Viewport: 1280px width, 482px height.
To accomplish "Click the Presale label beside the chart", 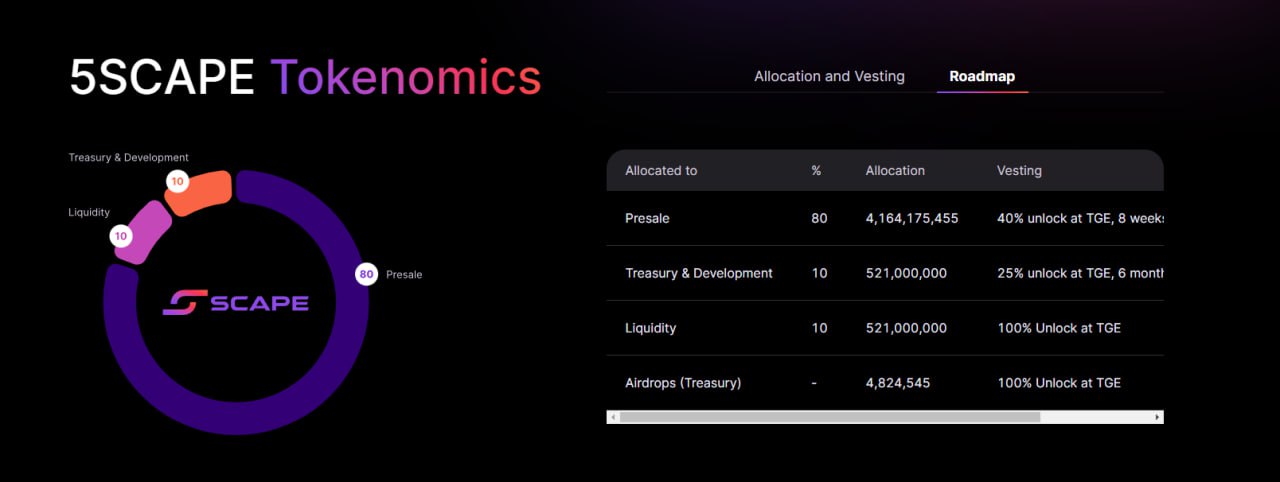I will pyautogui.click(x=404, y=274).
